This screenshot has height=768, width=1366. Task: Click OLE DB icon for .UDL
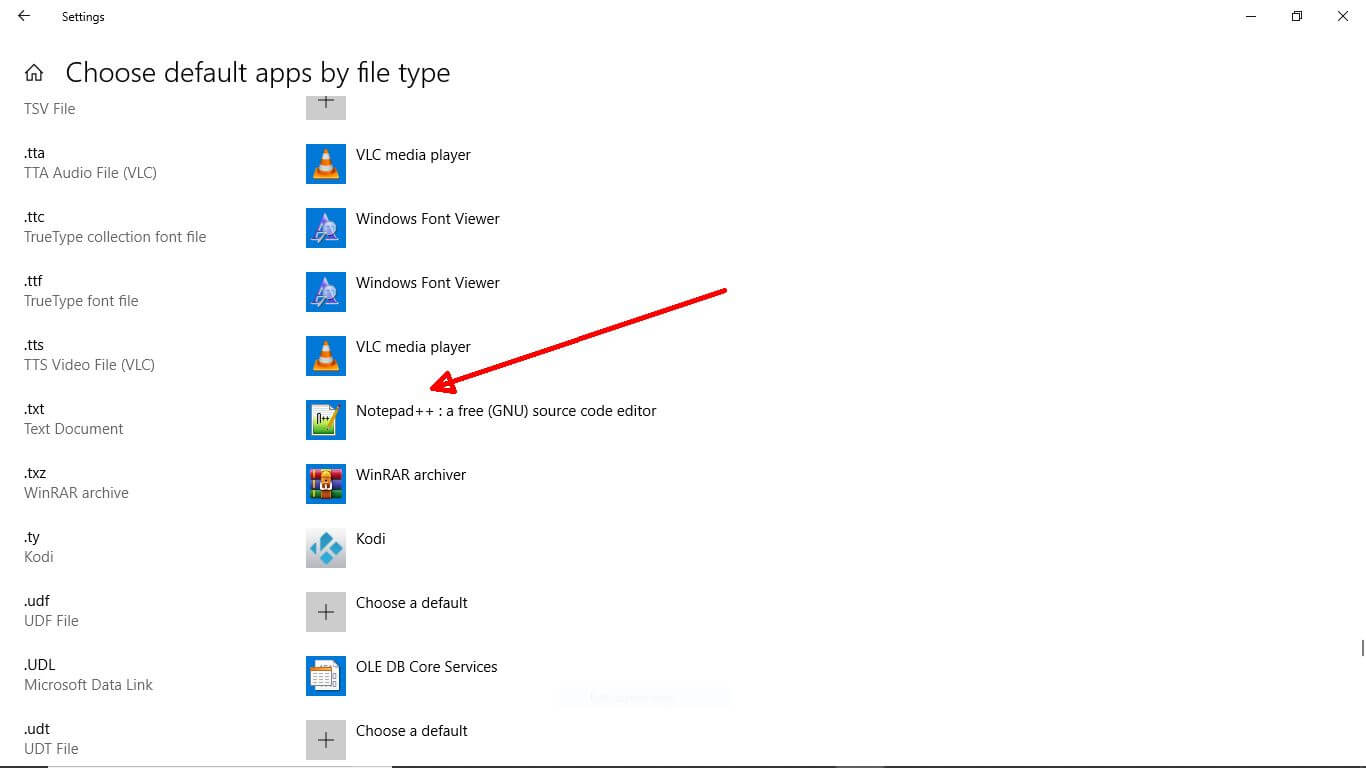[326, 676]
